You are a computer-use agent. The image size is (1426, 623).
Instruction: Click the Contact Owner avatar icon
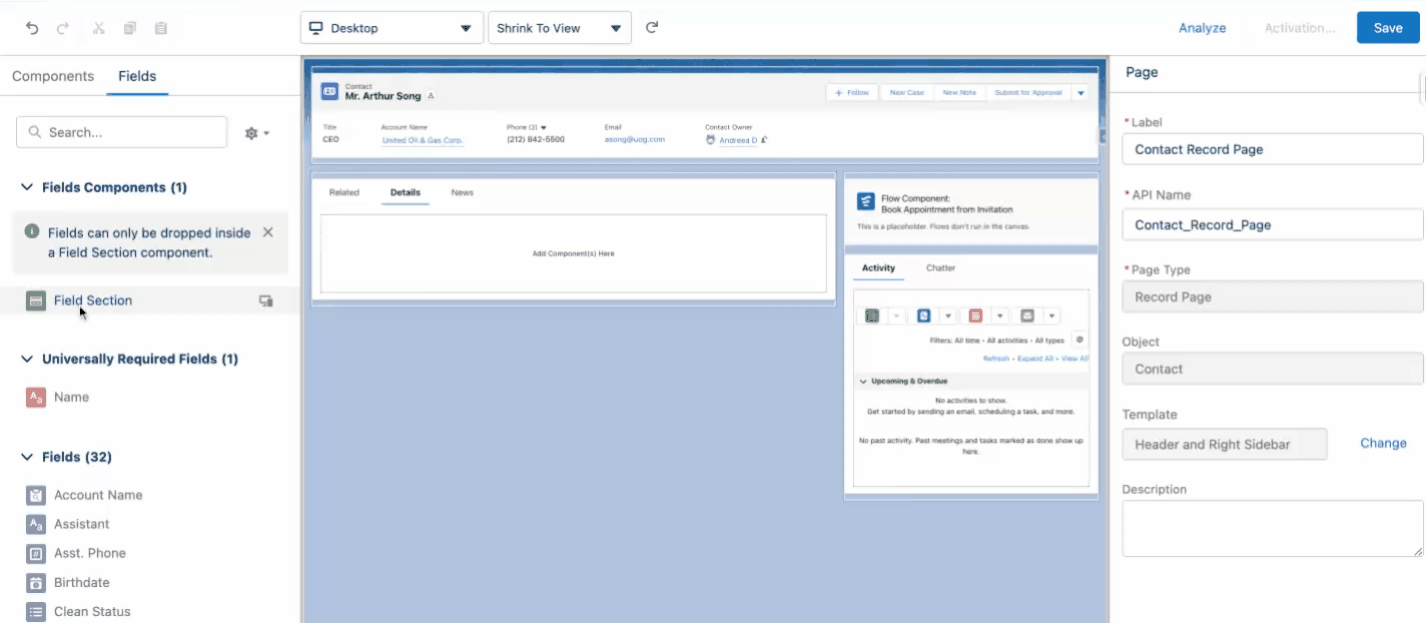(x=711, y=140)
